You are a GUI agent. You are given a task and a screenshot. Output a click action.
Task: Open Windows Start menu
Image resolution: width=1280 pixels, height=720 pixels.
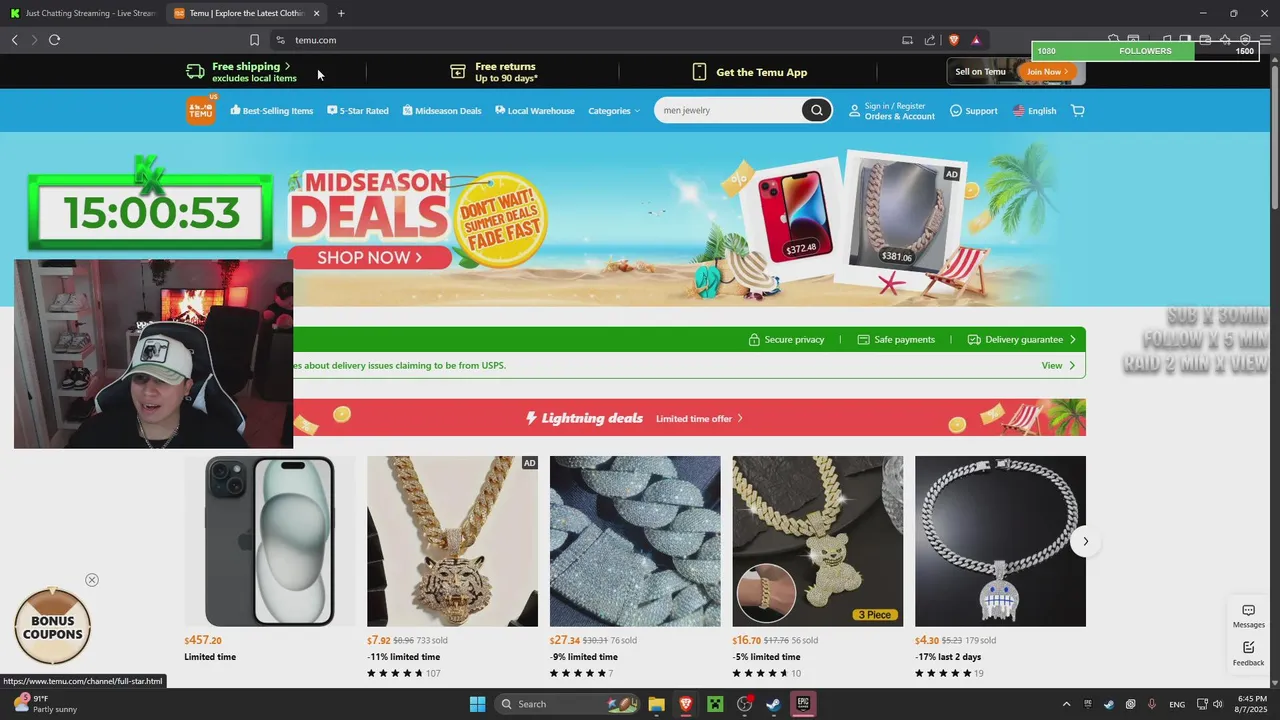[x=477, y=704]
